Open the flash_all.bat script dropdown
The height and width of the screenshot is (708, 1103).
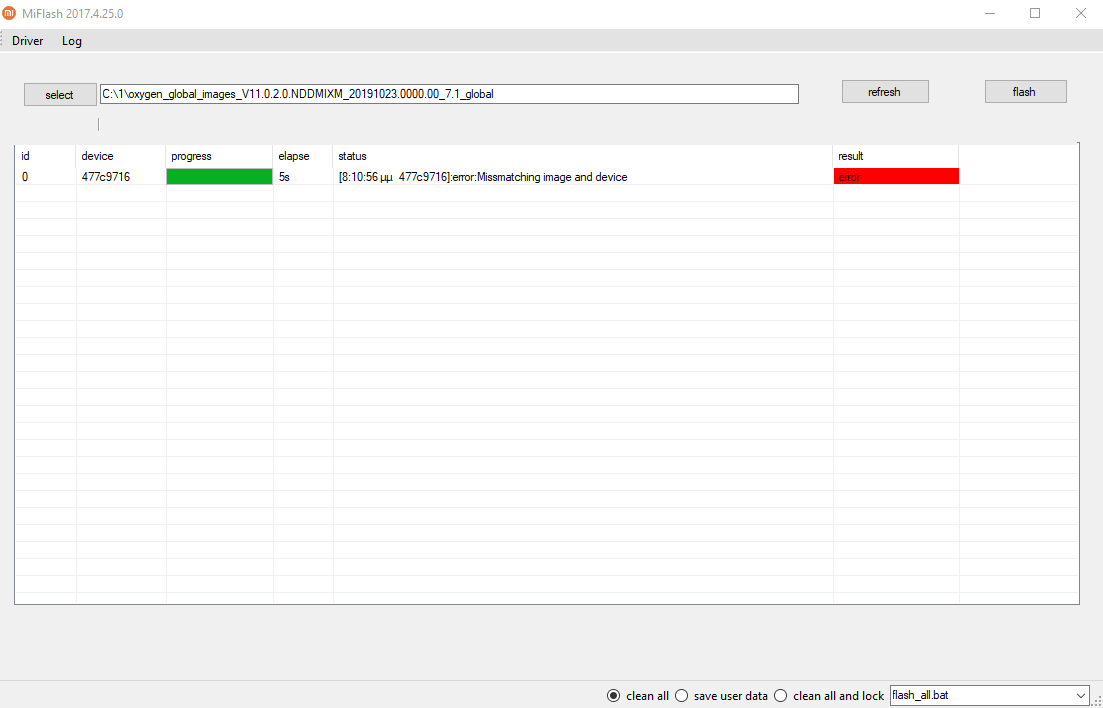pyautogui.click(x=990, y=695)
